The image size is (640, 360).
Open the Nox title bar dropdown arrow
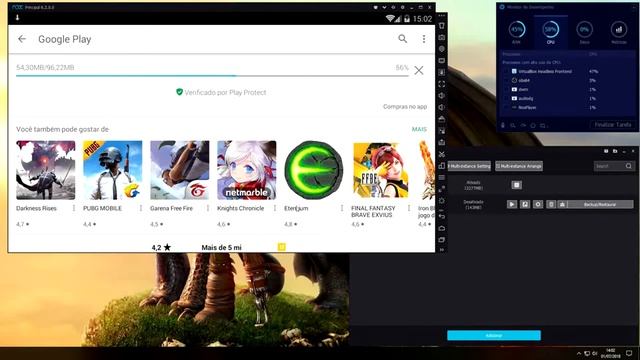384,7
